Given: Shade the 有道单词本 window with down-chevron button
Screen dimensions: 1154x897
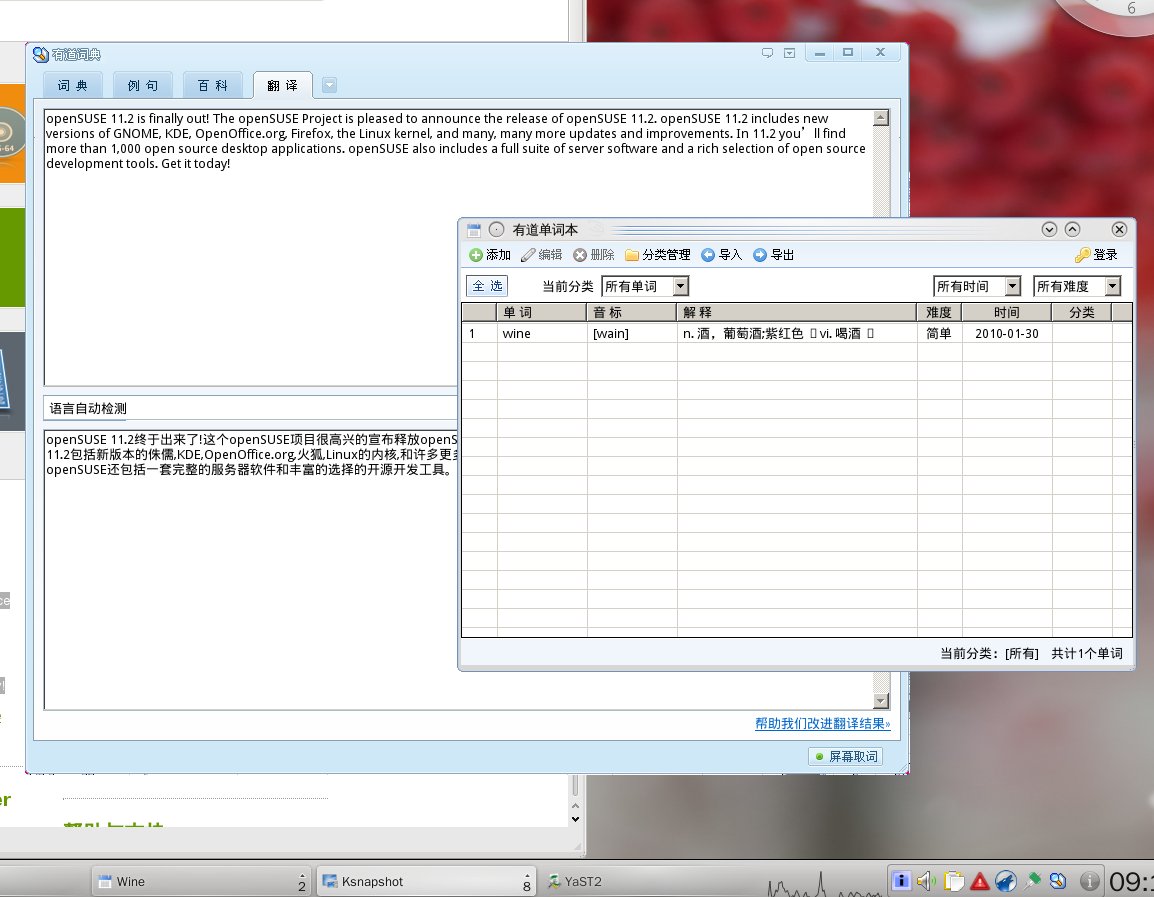Looking at the screenshot, I should [1049, 230].
